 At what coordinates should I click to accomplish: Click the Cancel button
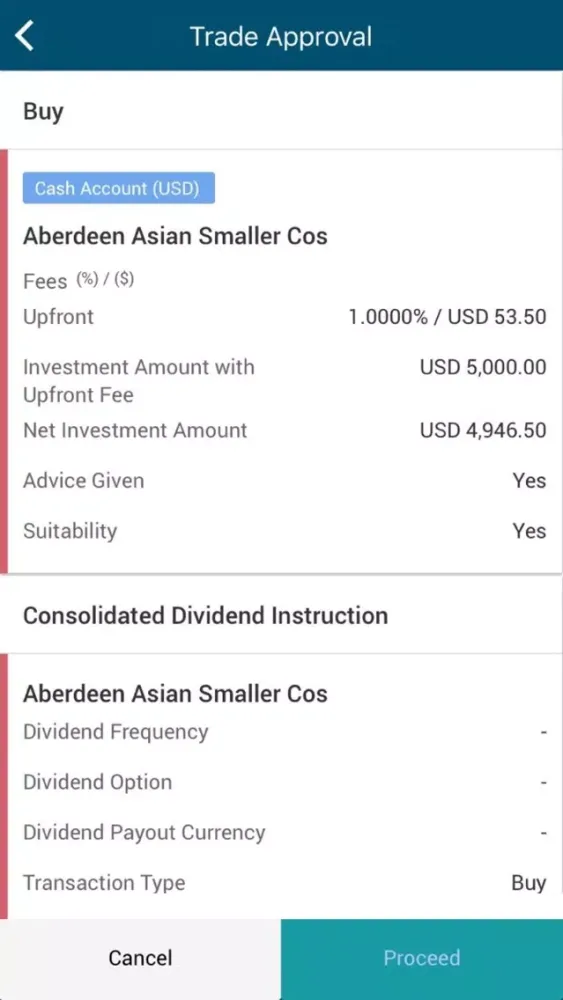(140, 959)
